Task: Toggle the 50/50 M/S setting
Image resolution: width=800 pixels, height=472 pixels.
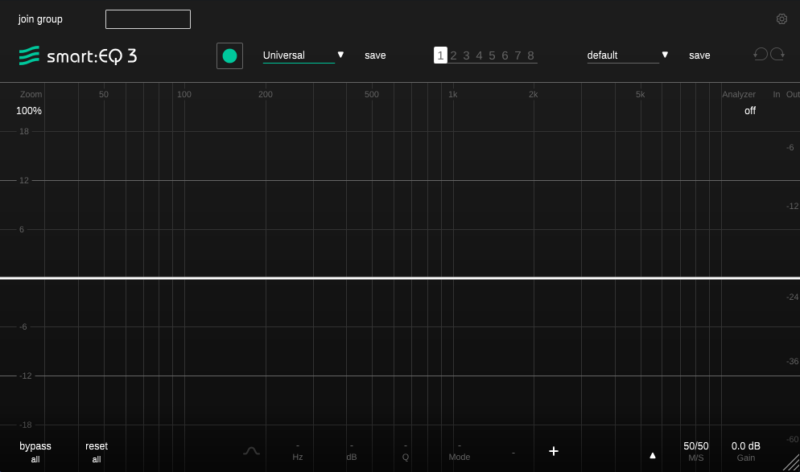Action: [x=696, y=450]
